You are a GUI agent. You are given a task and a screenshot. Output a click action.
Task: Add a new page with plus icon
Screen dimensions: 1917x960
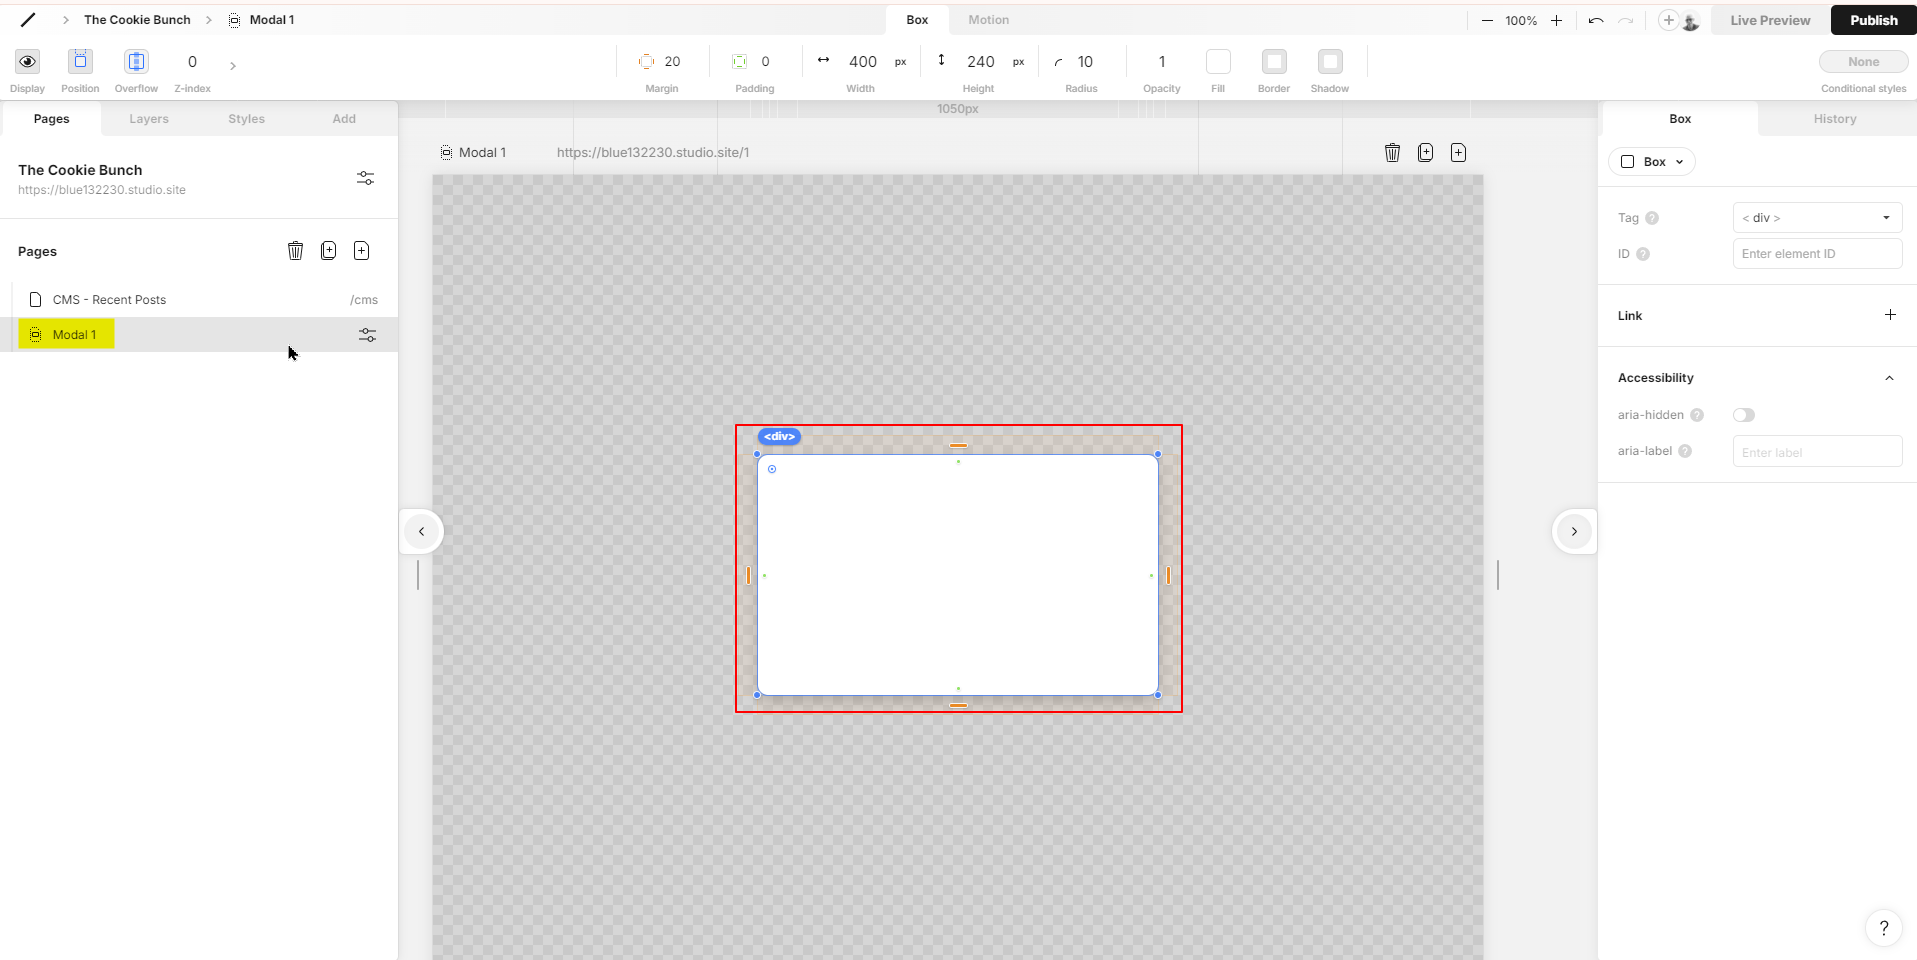click(361, 251)
